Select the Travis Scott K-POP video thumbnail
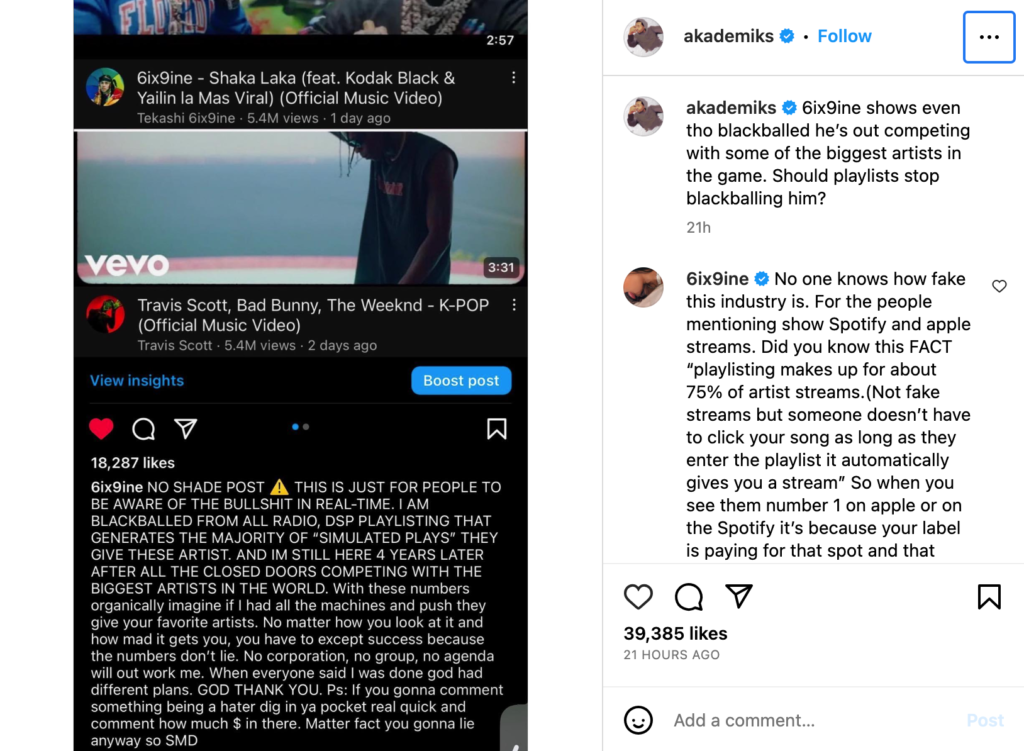 [300, 208]
